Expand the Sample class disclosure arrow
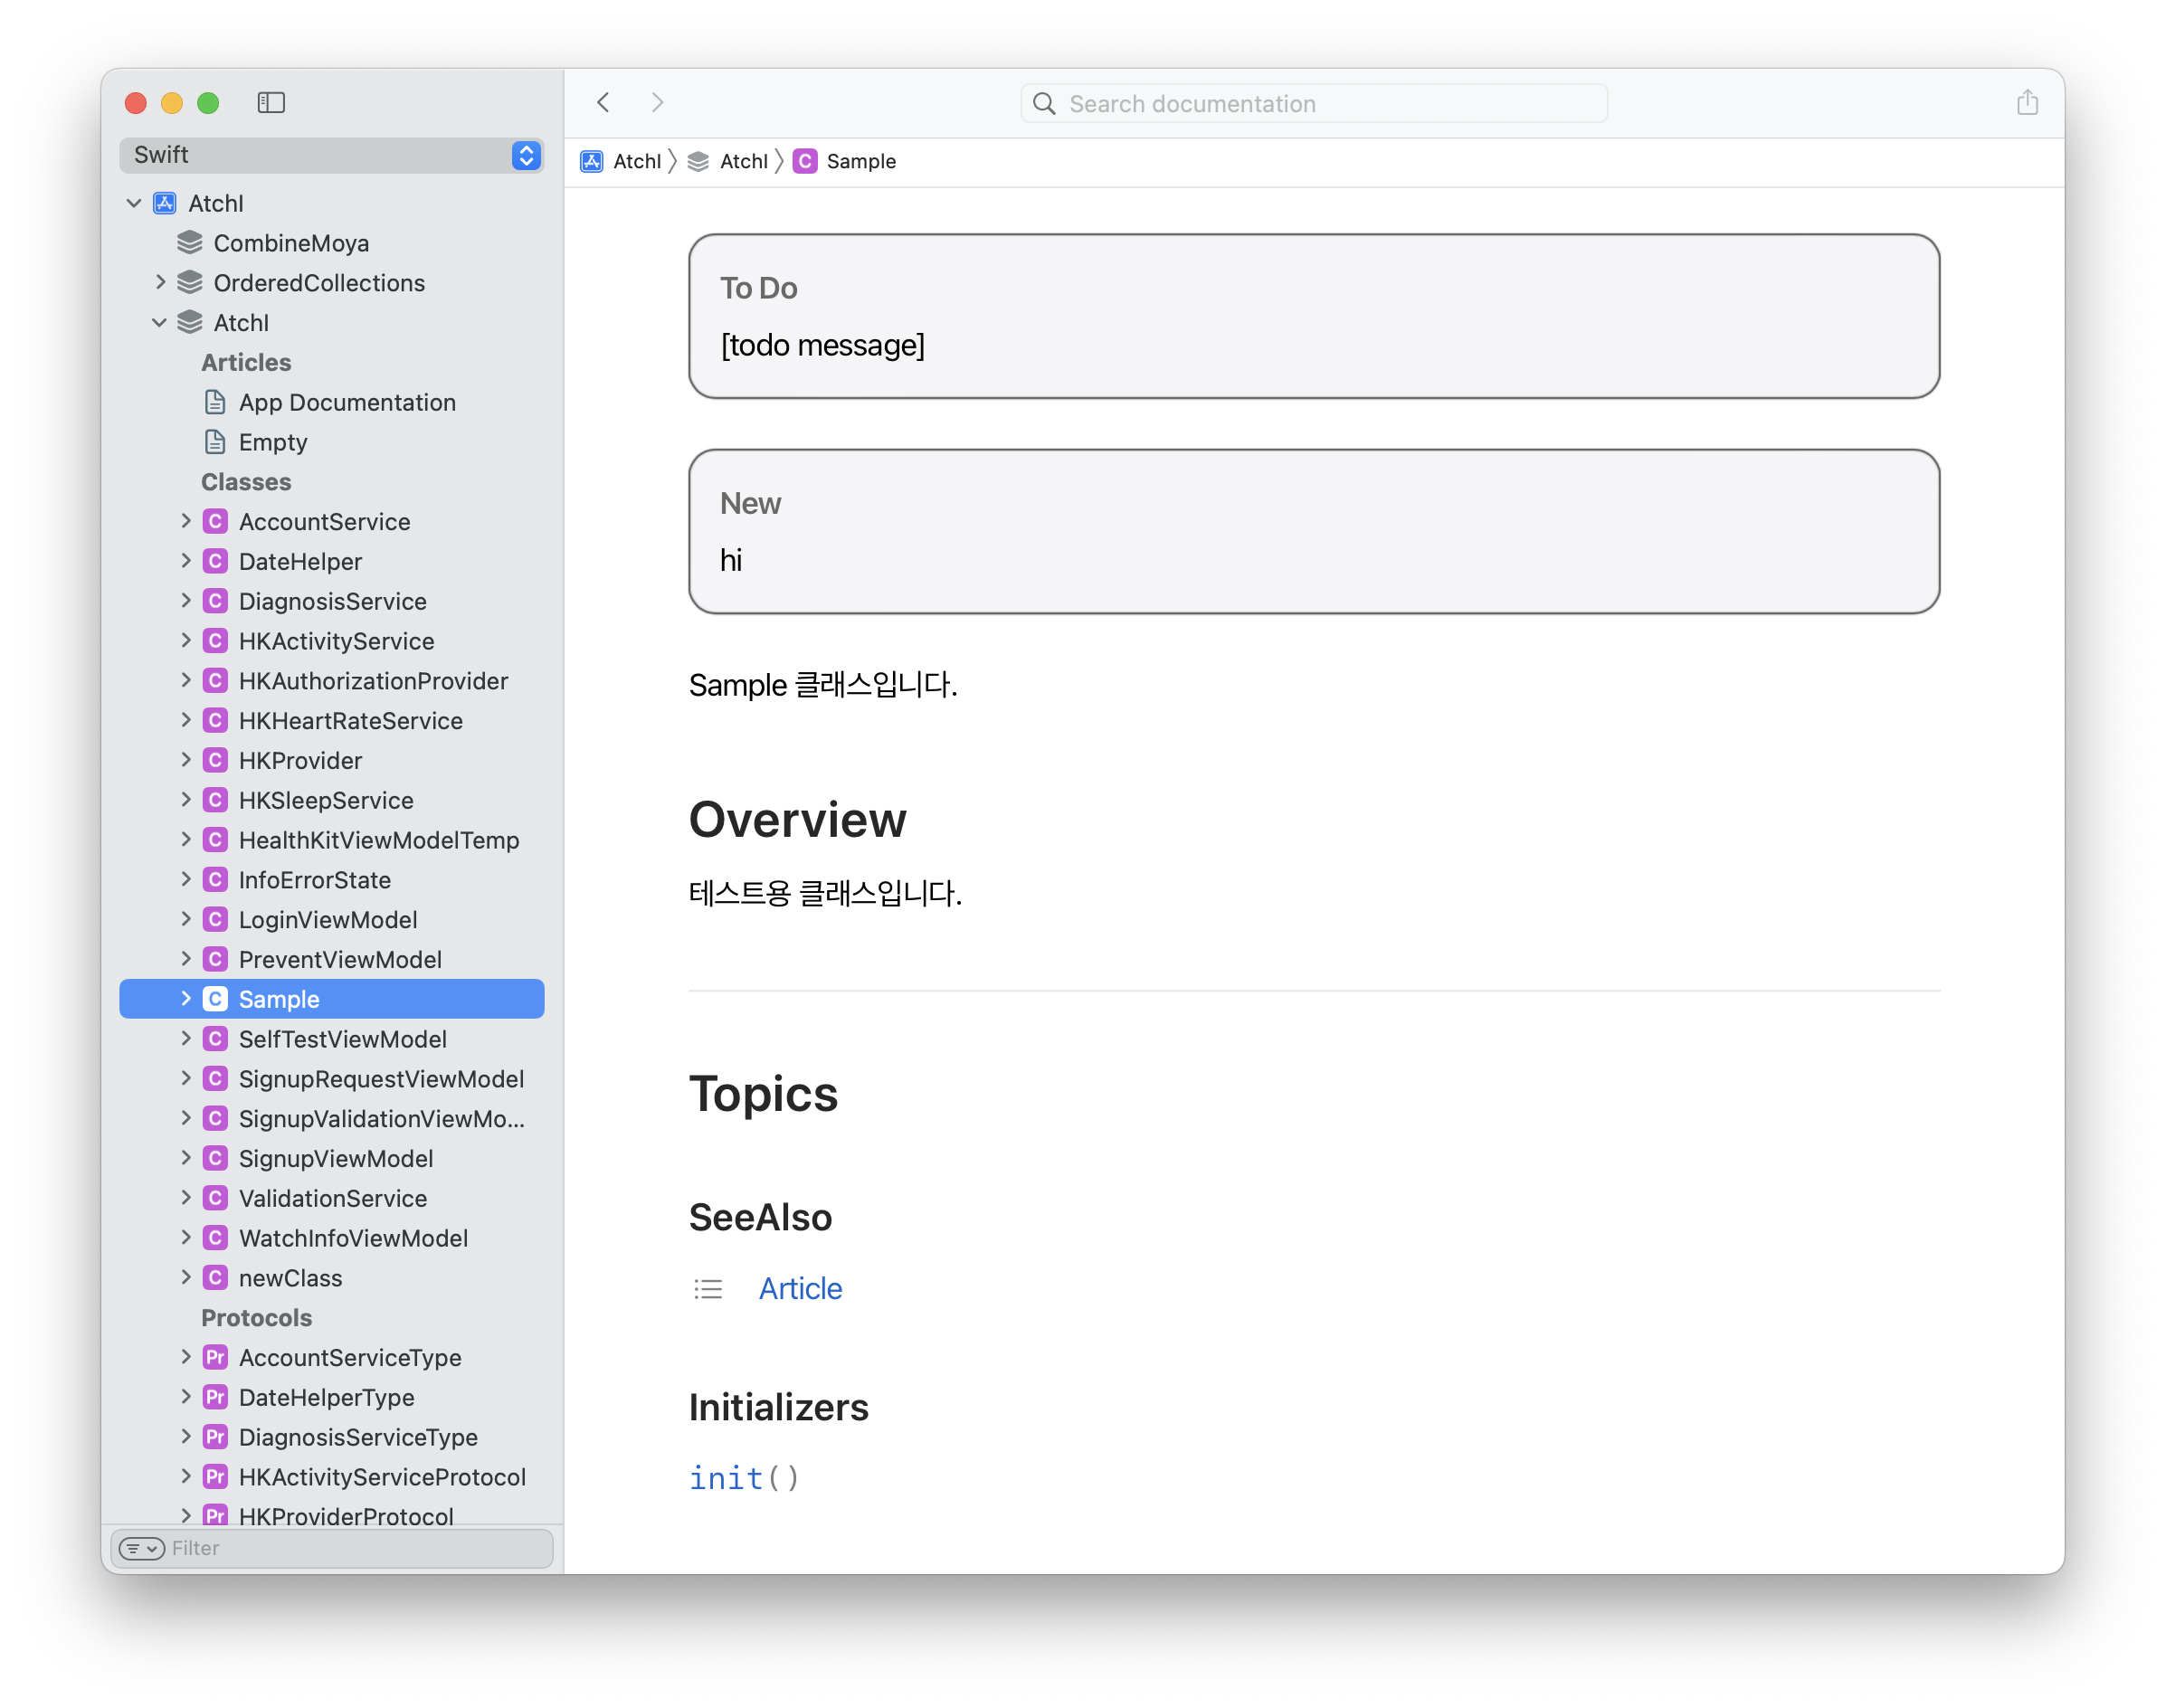 [x=186, y=999]
